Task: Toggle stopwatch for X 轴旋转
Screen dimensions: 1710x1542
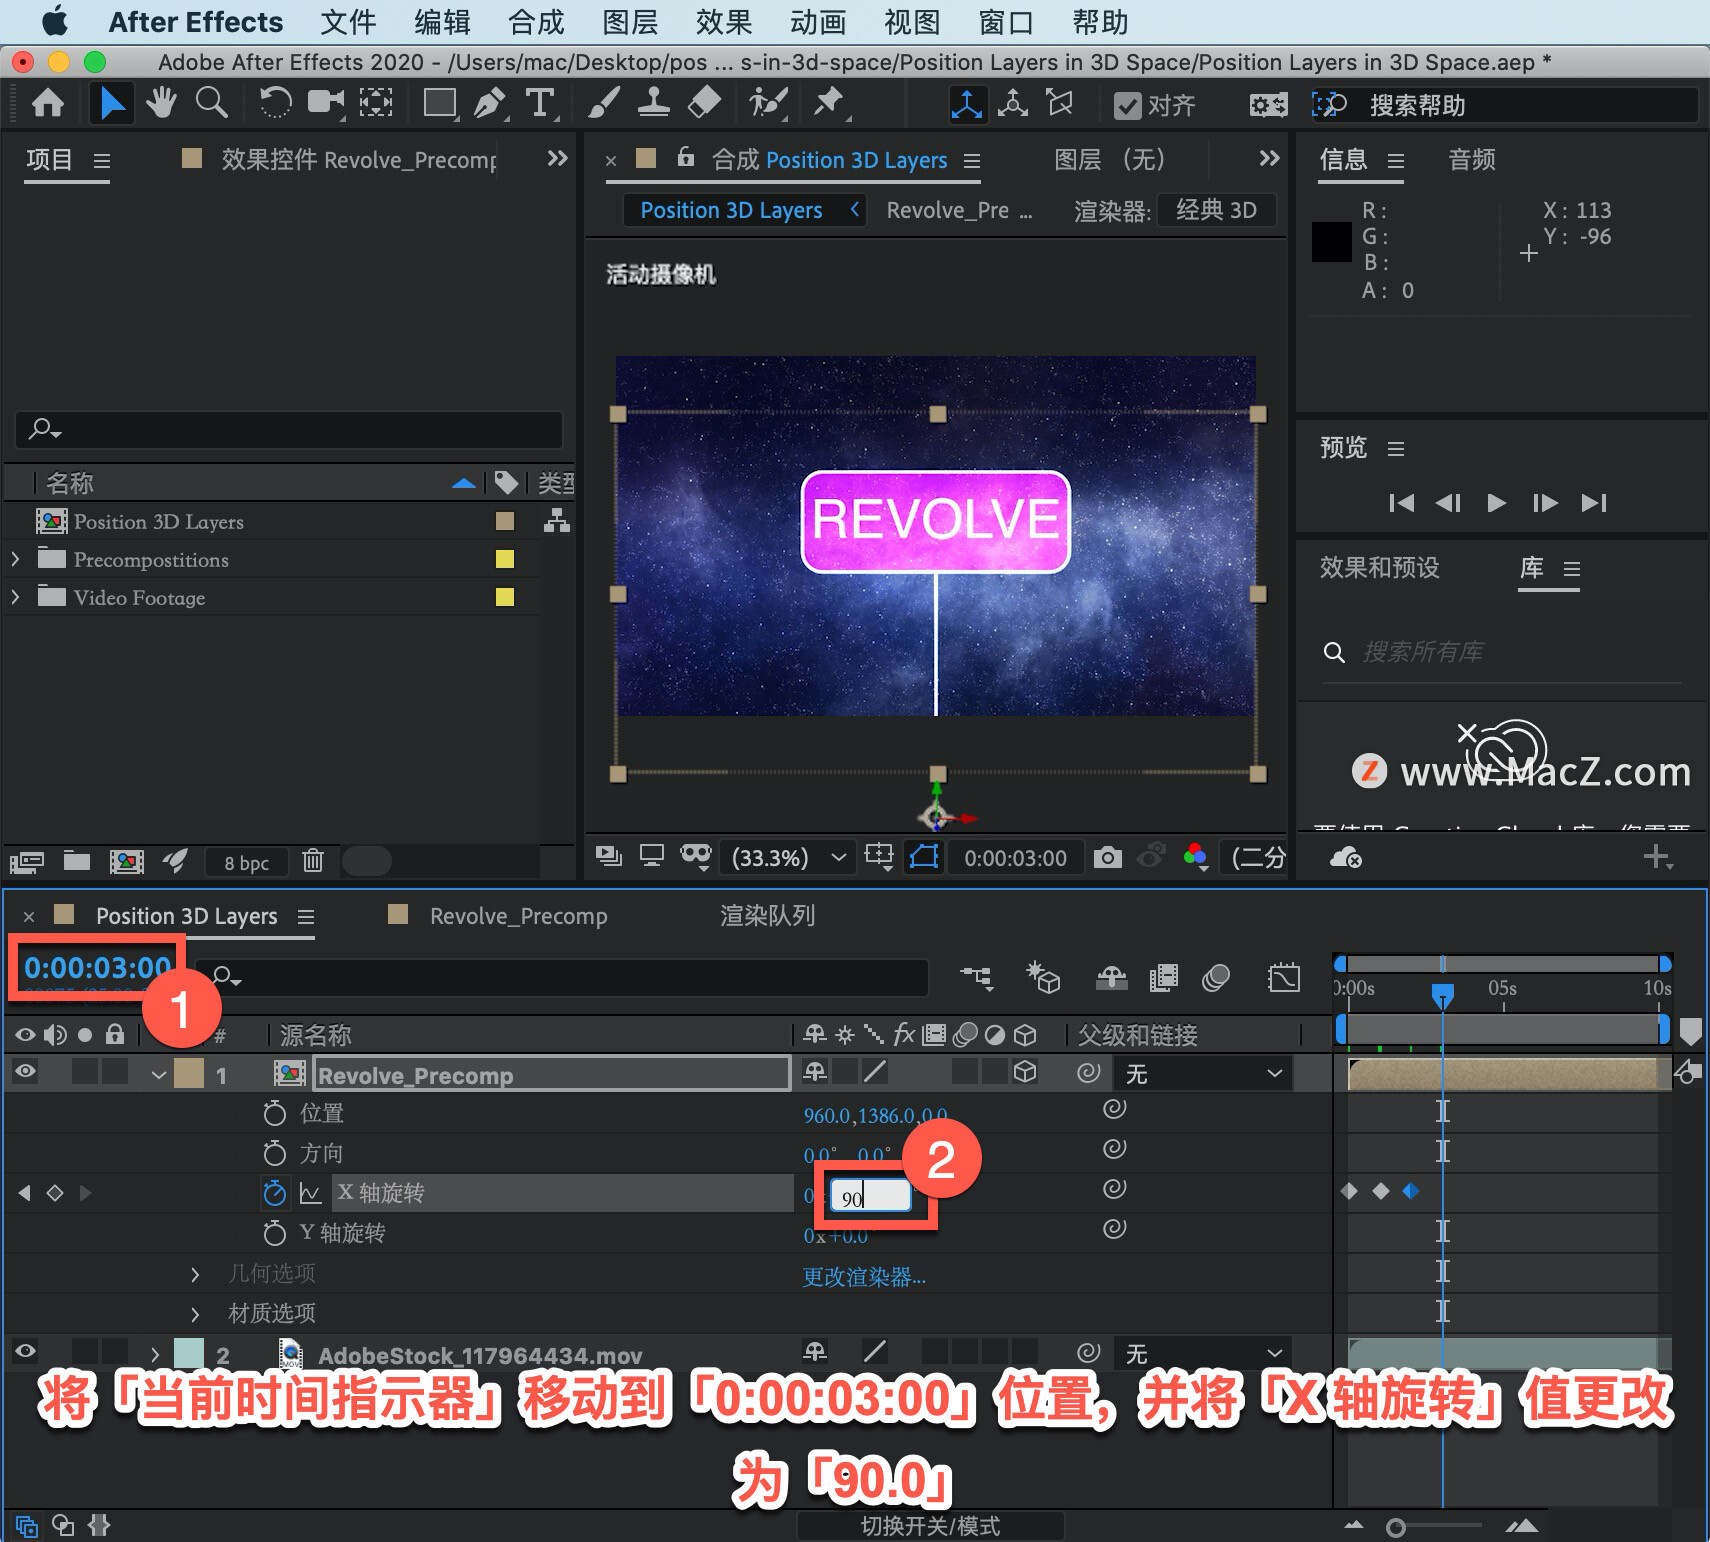Action: pyautogui.click(x=274, y=1192)
